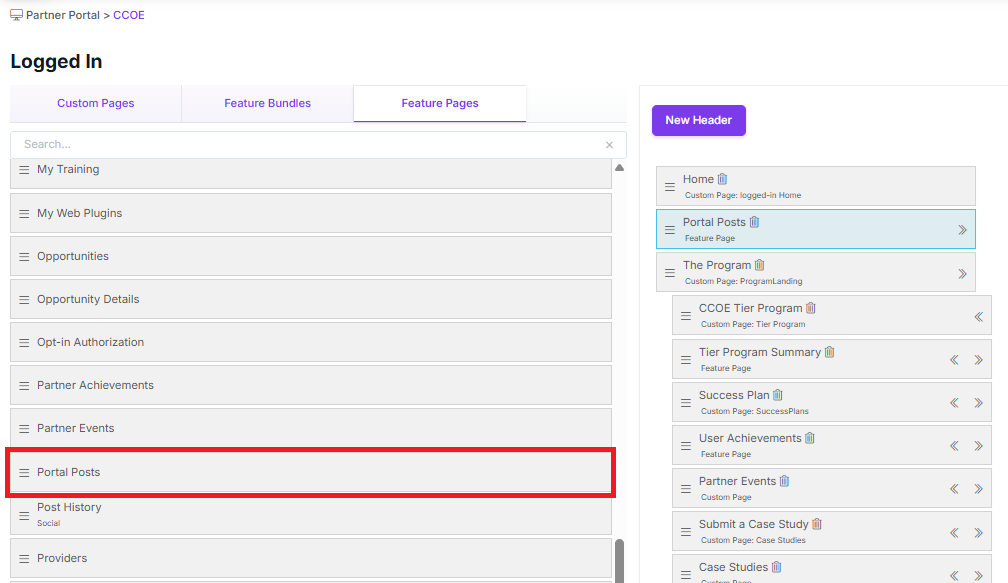
Task: Open the CCOE breadcrumb link
Action: pos(128,14)
